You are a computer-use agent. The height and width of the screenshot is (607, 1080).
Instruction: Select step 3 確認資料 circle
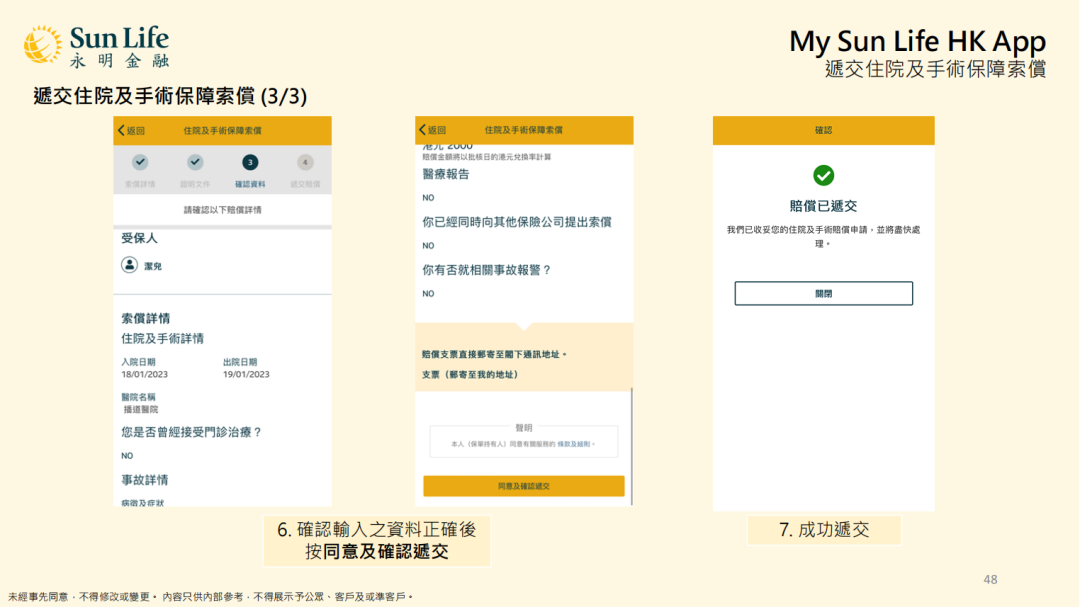(250, 162)
